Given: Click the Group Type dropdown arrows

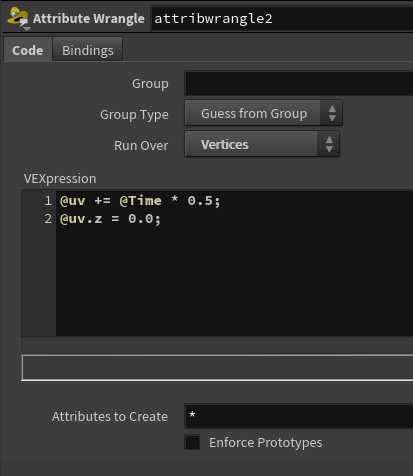Looking at the screenshot, I should click(x=332, y=113).
